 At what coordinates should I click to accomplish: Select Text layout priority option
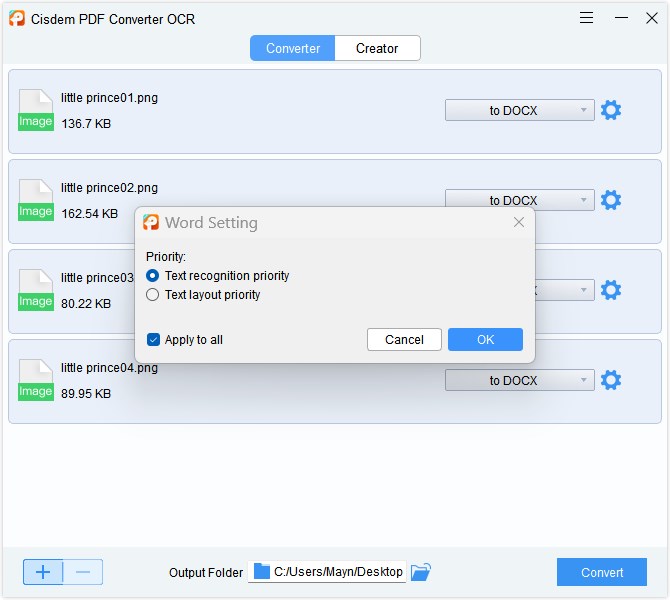203,295
